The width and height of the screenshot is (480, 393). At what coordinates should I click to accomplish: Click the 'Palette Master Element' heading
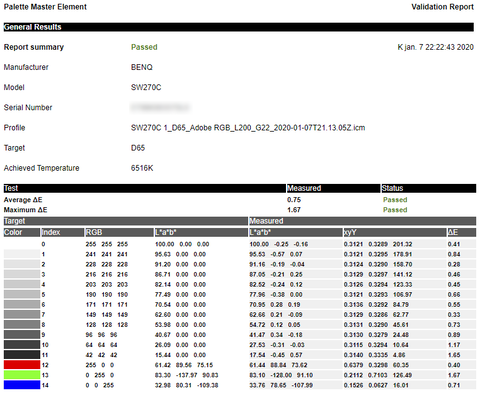(45, 7)
